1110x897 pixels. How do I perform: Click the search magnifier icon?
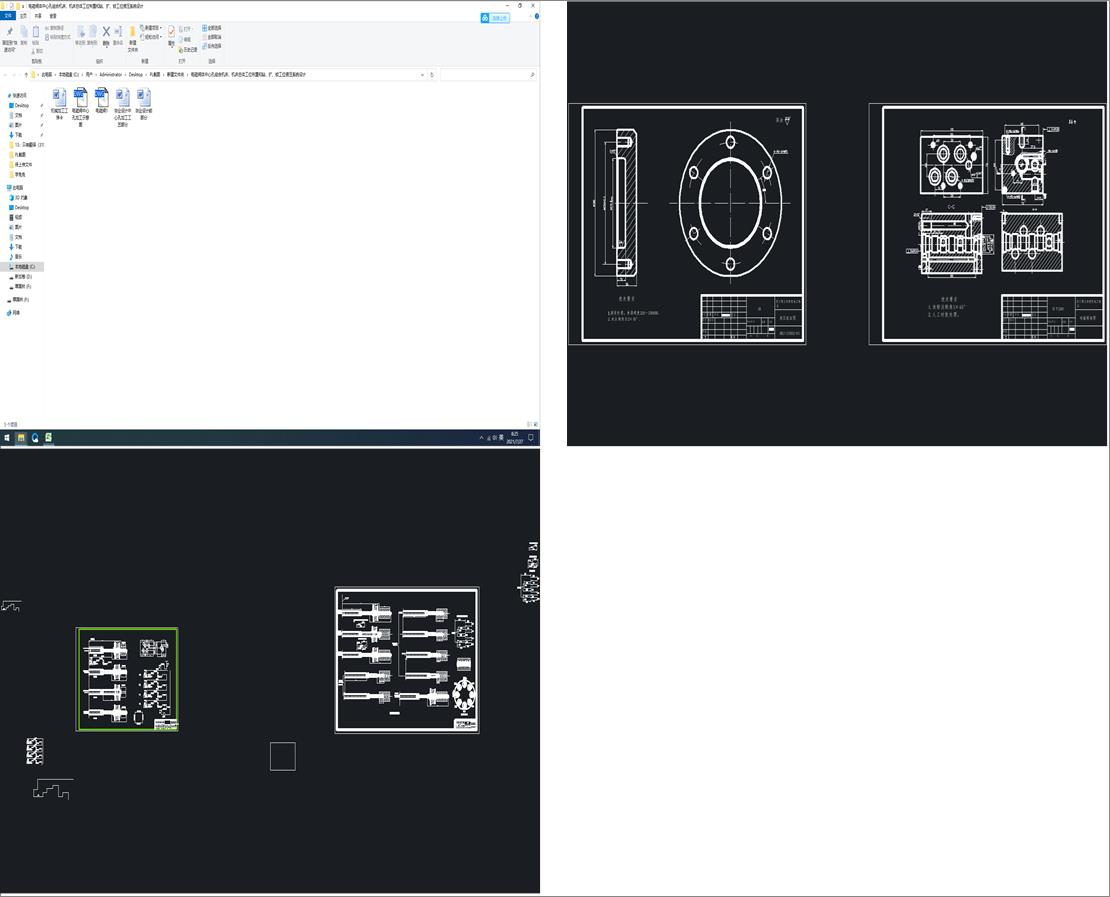tap(532, 74)
